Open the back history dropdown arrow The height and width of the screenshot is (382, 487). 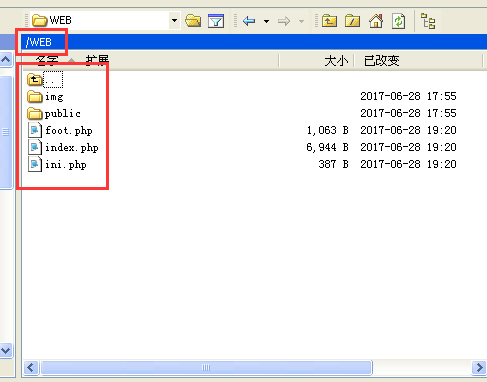tap(266, 21)
